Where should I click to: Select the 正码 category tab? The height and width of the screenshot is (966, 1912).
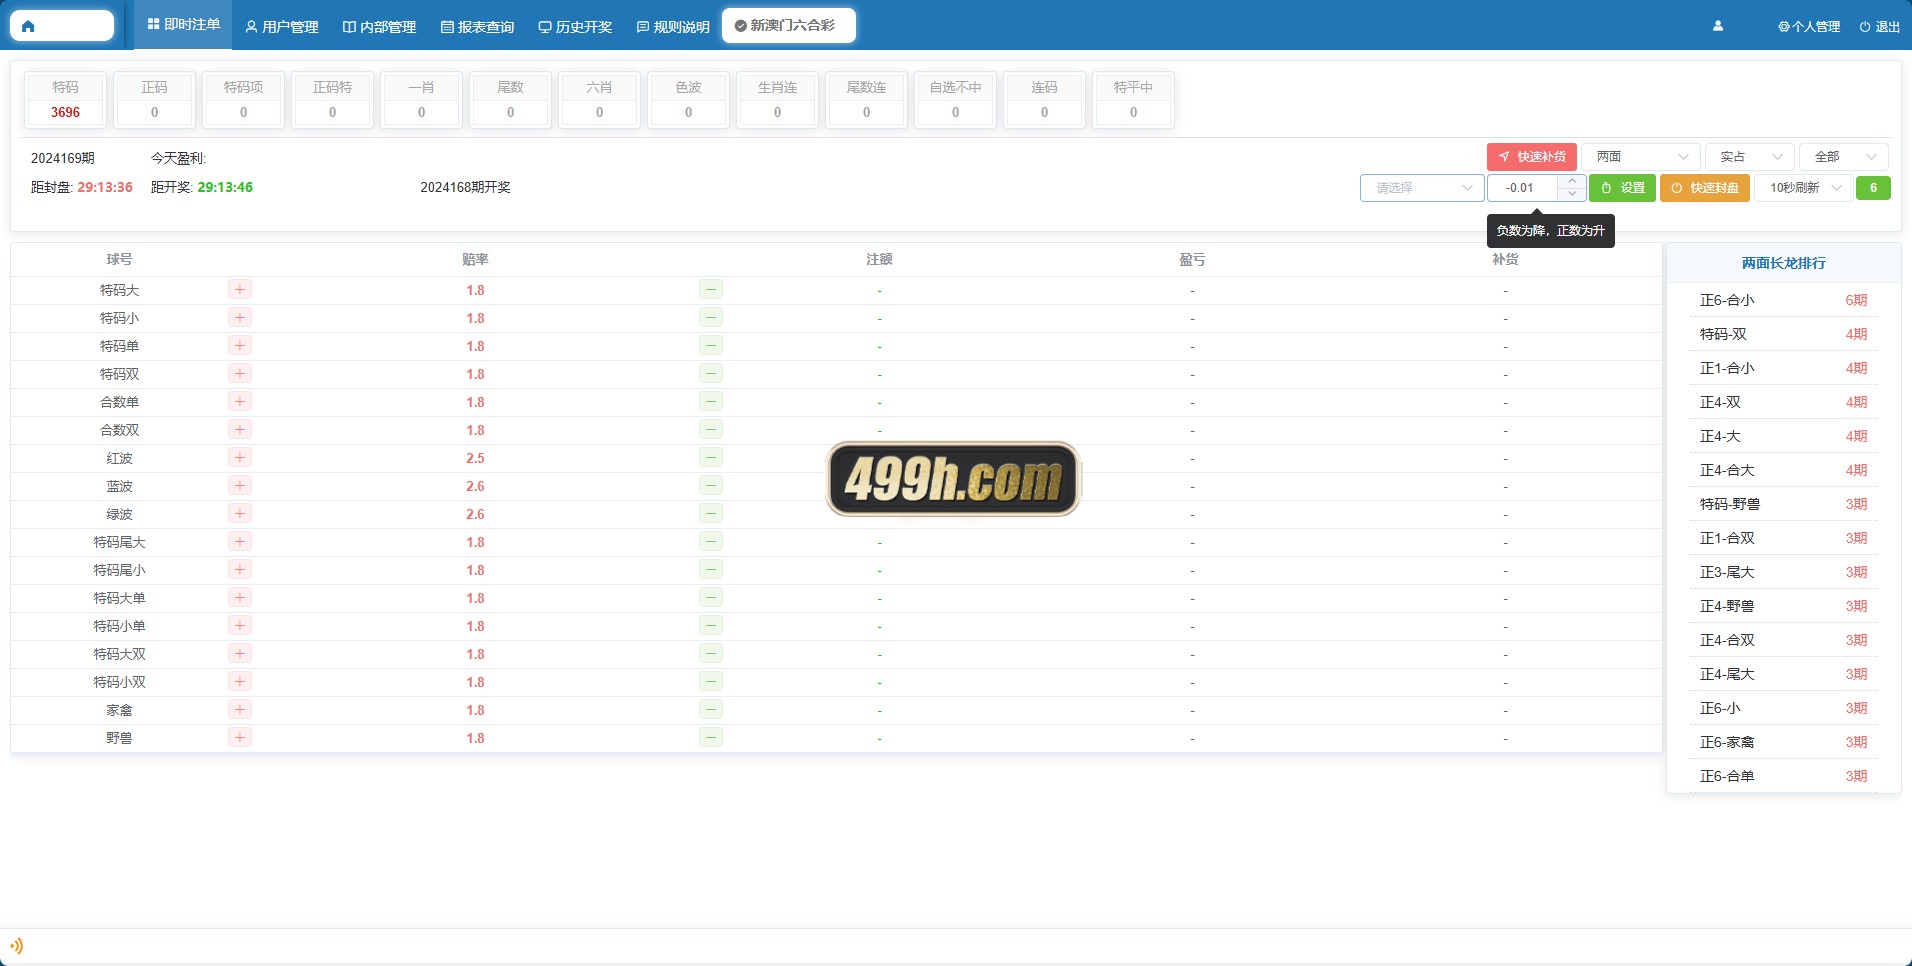tap(154, 100)
